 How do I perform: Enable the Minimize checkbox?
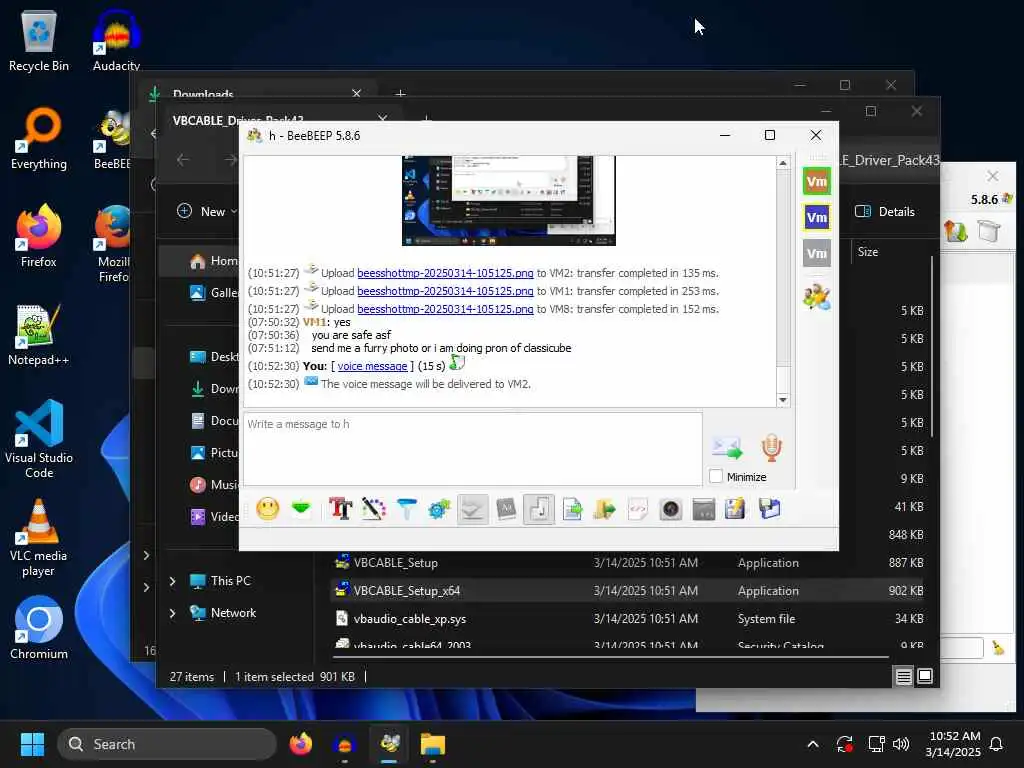pyautogui.click(x=716, y=476)
